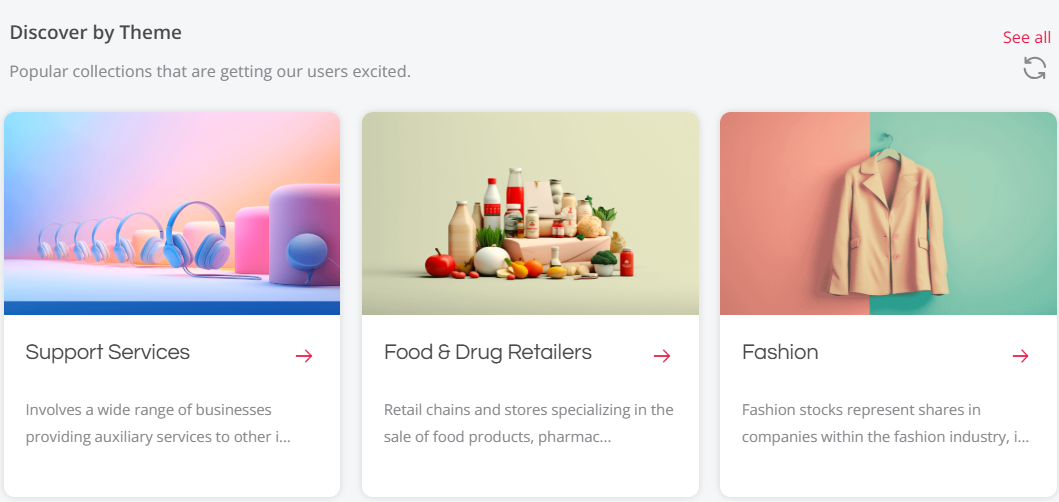
Task: Click the Support Services arrow icon
Action: point(304,356)
